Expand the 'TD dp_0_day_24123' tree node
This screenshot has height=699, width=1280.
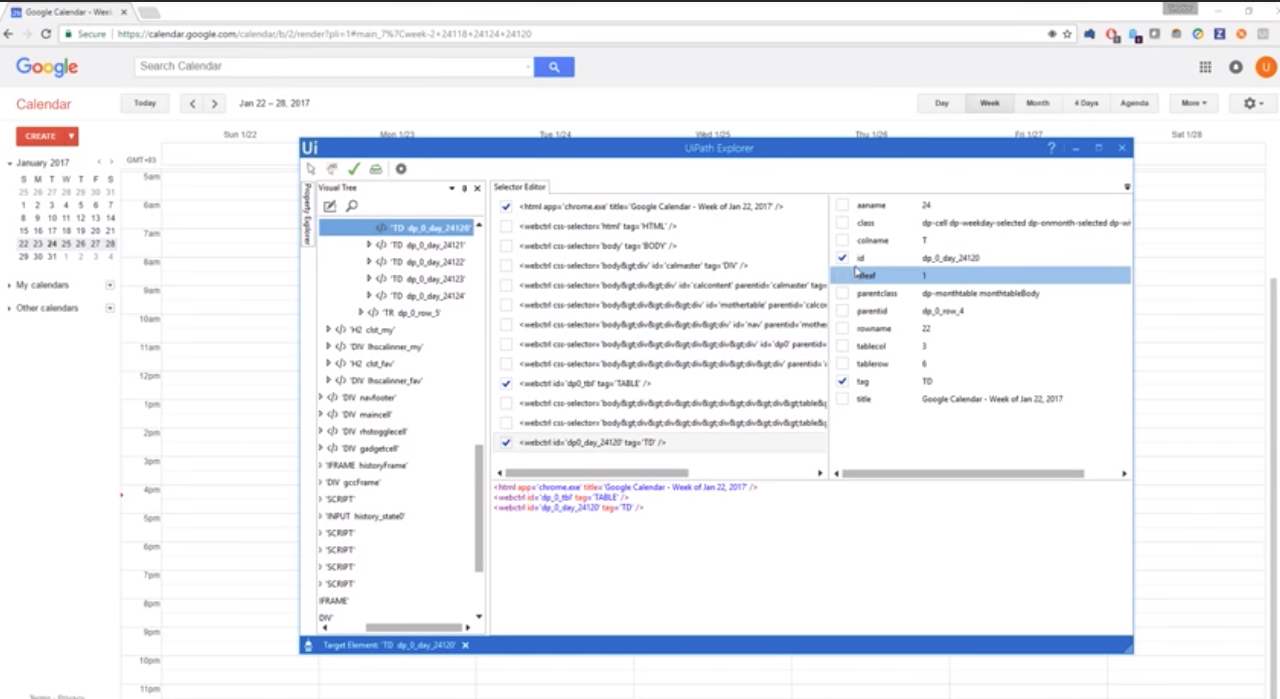(x=369, y=279)
